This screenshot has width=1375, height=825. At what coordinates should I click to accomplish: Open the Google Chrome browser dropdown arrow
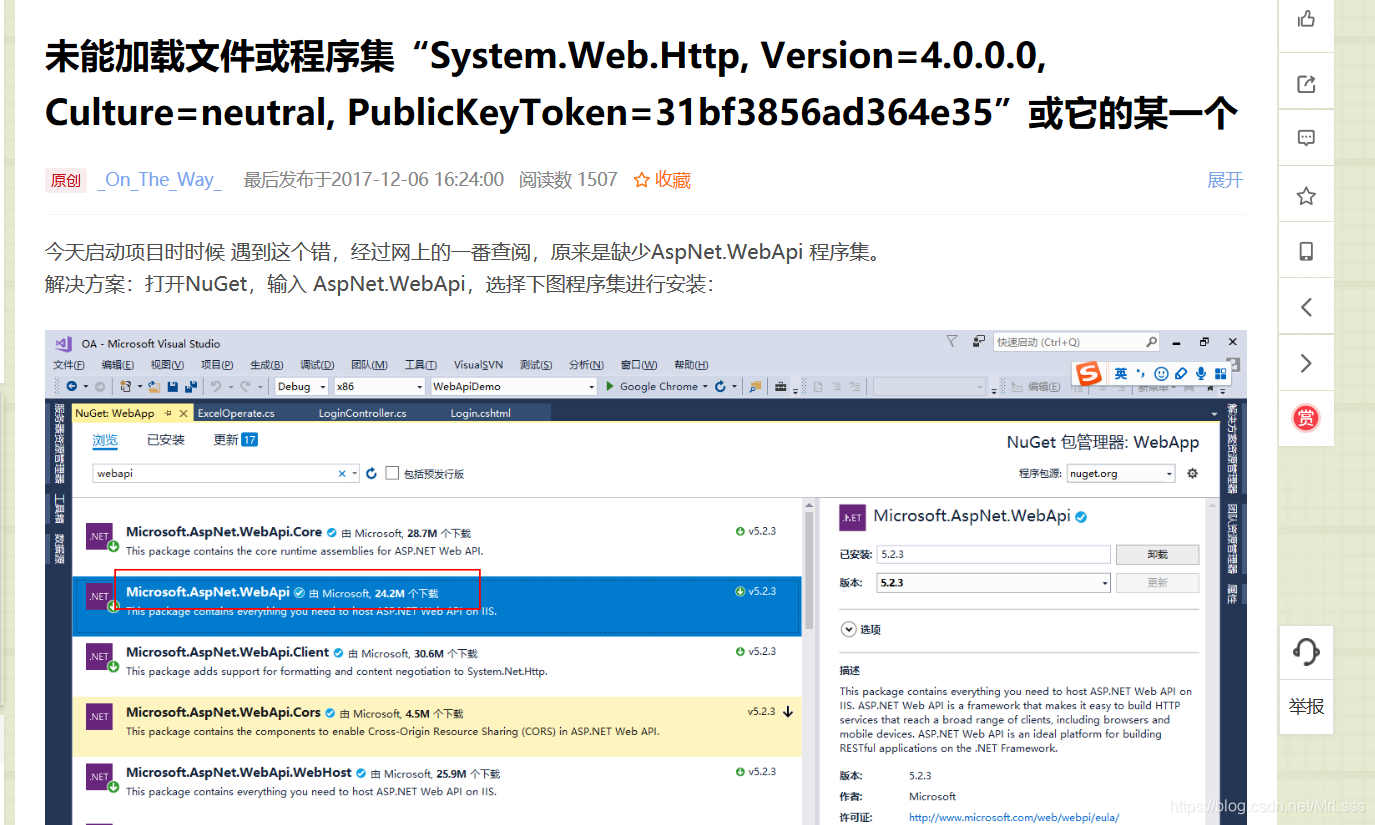[x=705, y=386]
